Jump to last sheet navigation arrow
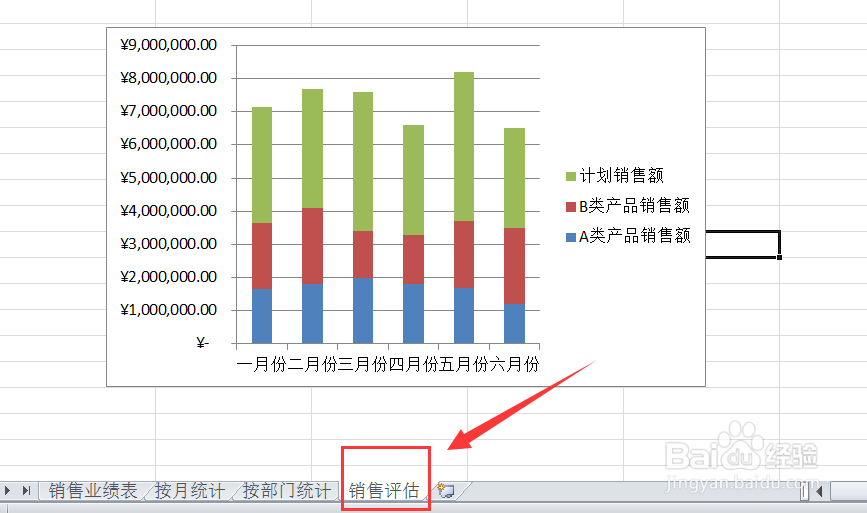 (26, 490)
